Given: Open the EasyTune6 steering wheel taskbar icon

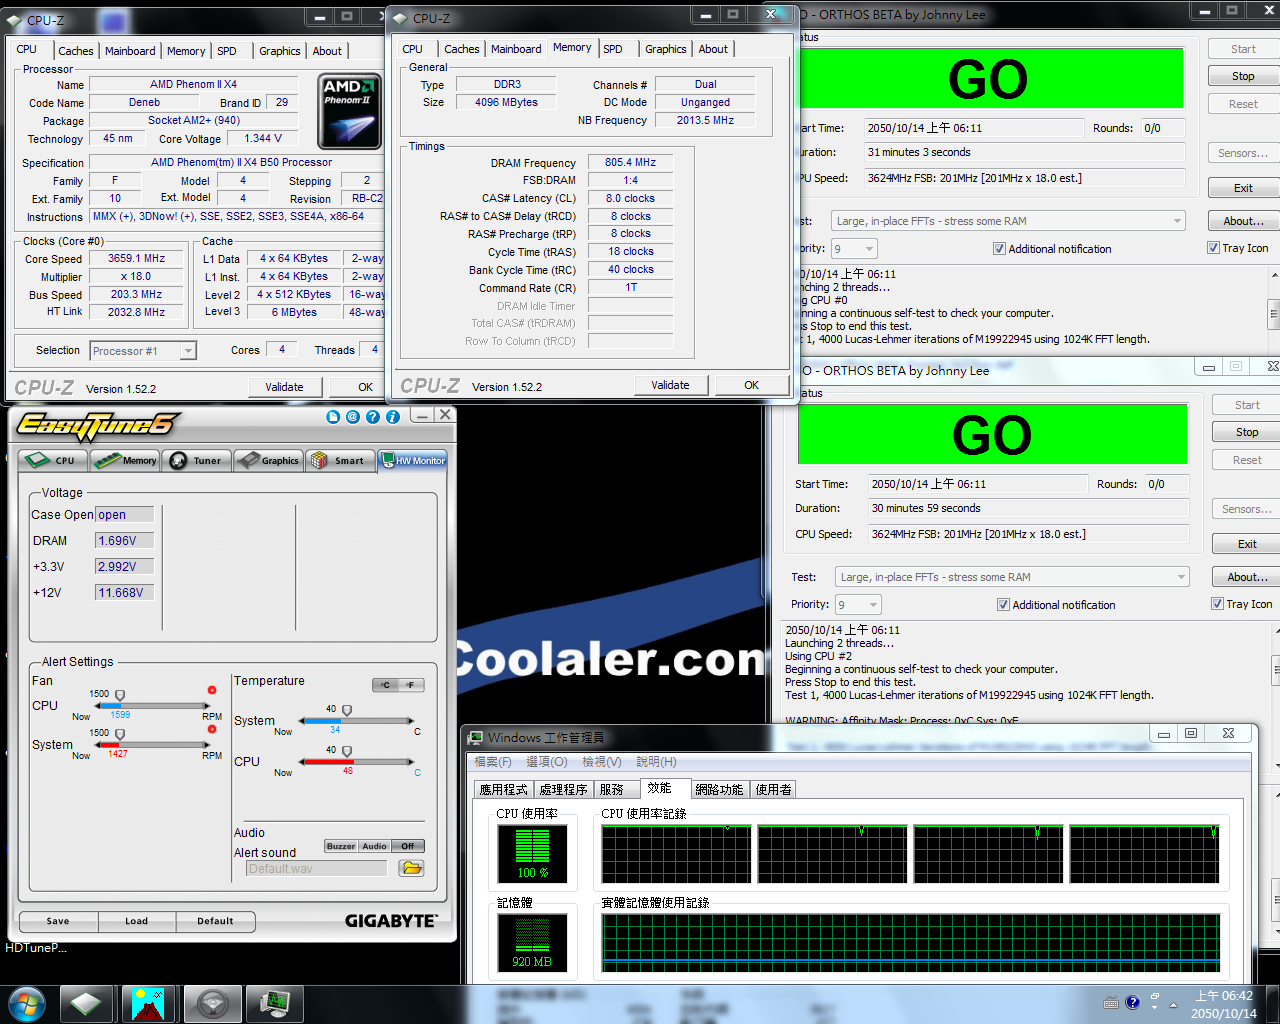Looking at the screenshot, I should coord(211,1003).
